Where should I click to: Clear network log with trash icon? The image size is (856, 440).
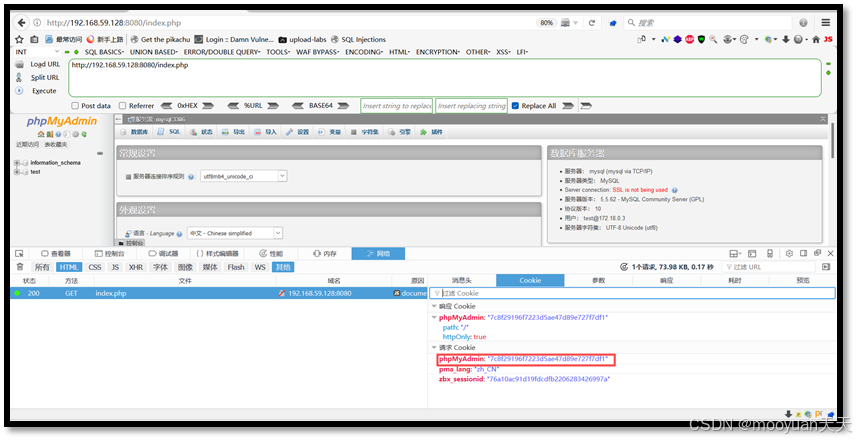(20, 267)
